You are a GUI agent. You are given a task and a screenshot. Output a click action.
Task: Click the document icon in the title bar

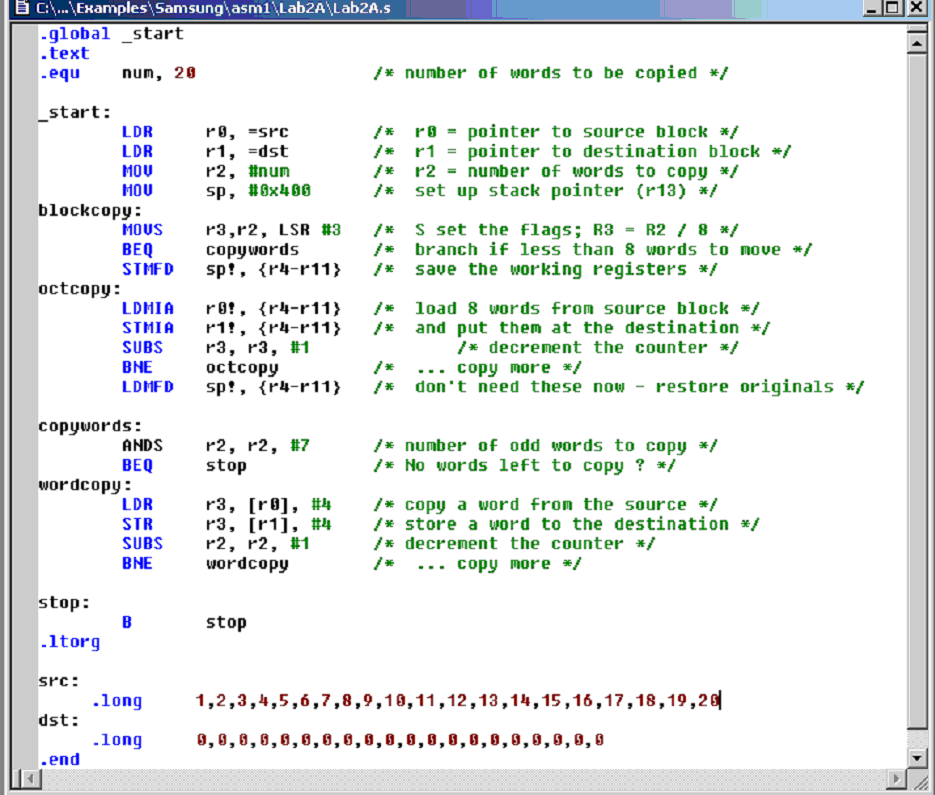[22, 7]
